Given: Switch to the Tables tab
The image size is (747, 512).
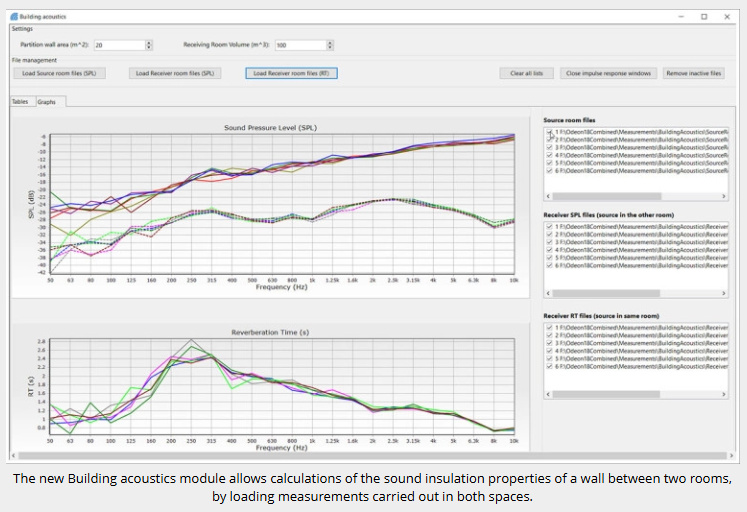Looking at the screenshot, I should (x=20, y=101).
